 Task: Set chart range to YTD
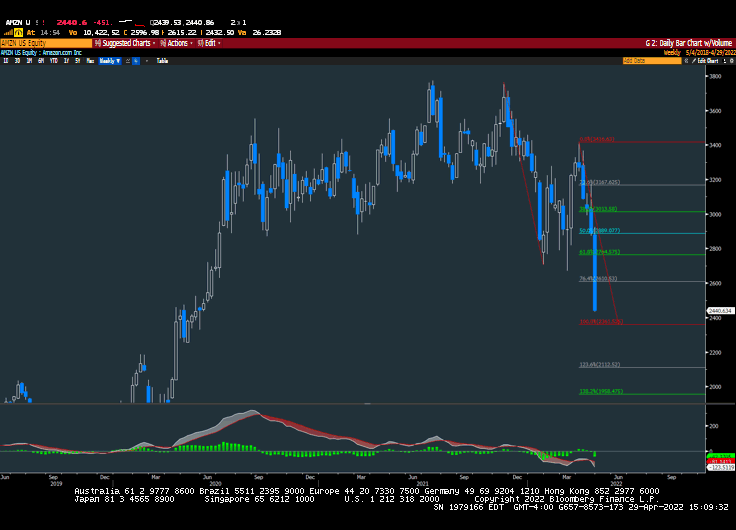coord(54,61)
